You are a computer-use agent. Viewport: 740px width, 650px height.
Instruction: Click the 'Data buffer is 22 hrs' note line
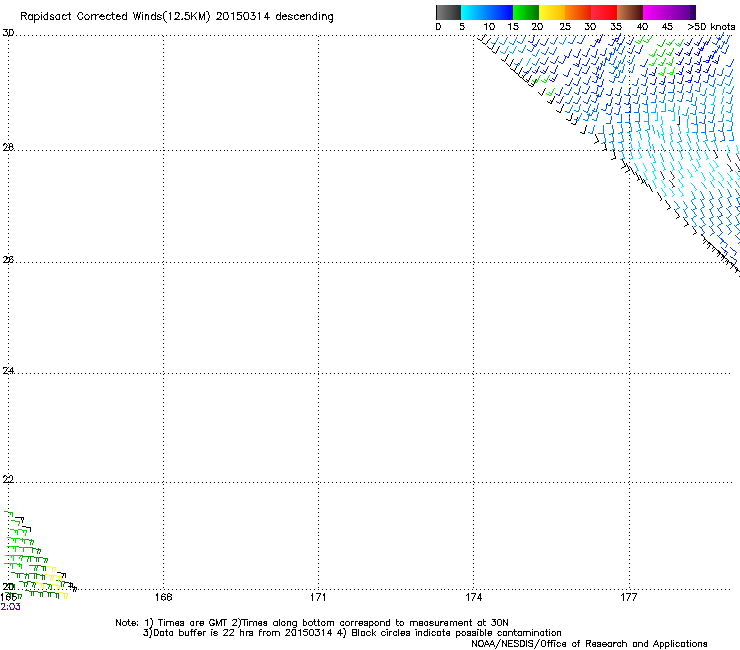pyautogui.click(x=352, y=633)
